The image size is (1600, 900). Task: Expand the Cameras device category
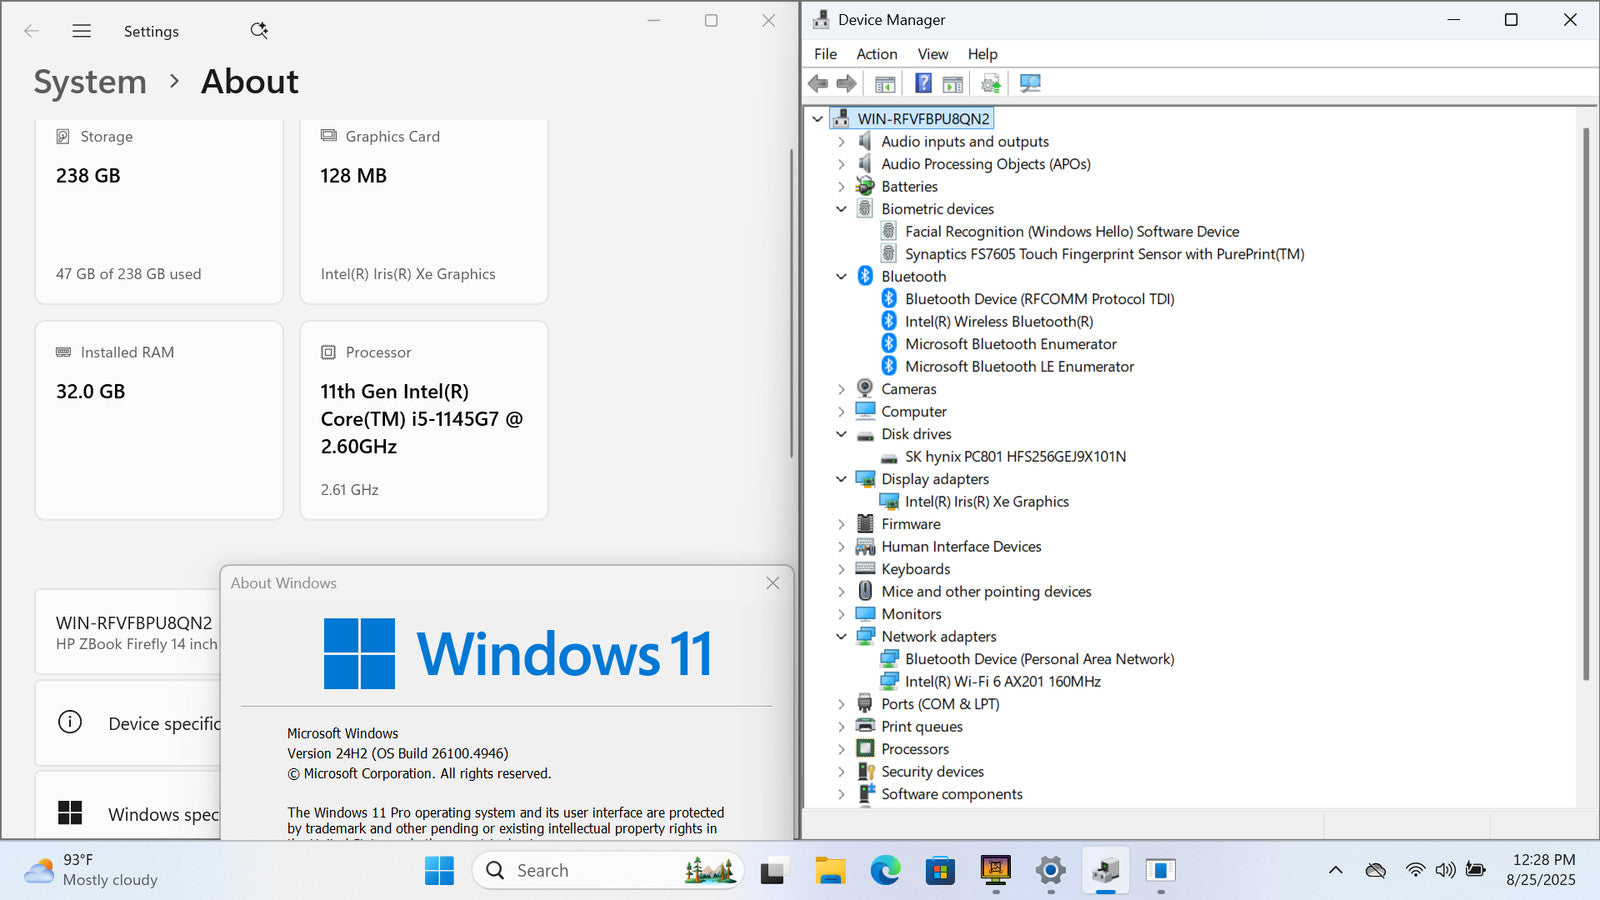[841, 389]
